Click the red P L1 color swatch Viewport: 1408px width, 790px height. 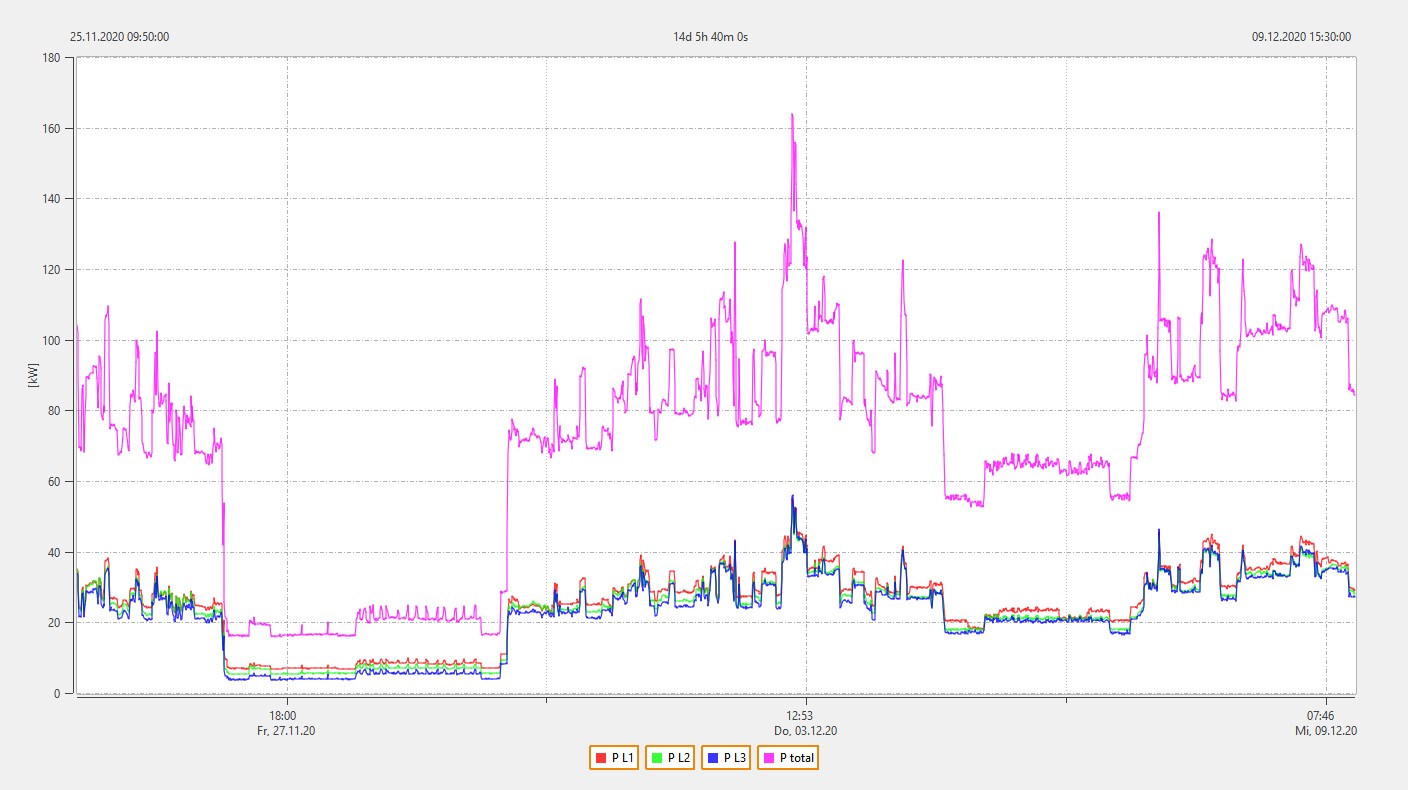tap(602, 758)
